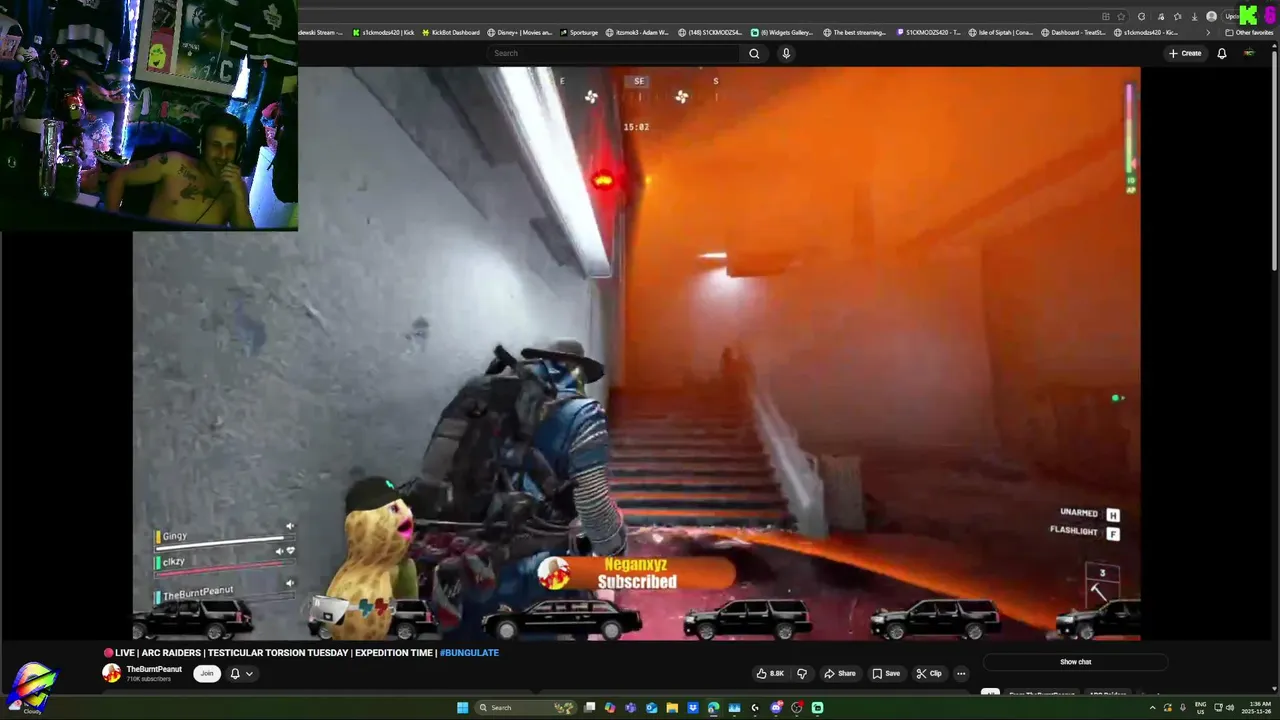Open Copilot from the taskbar
This screenshot has width=1280, height=720.
(x=610, y=708)
